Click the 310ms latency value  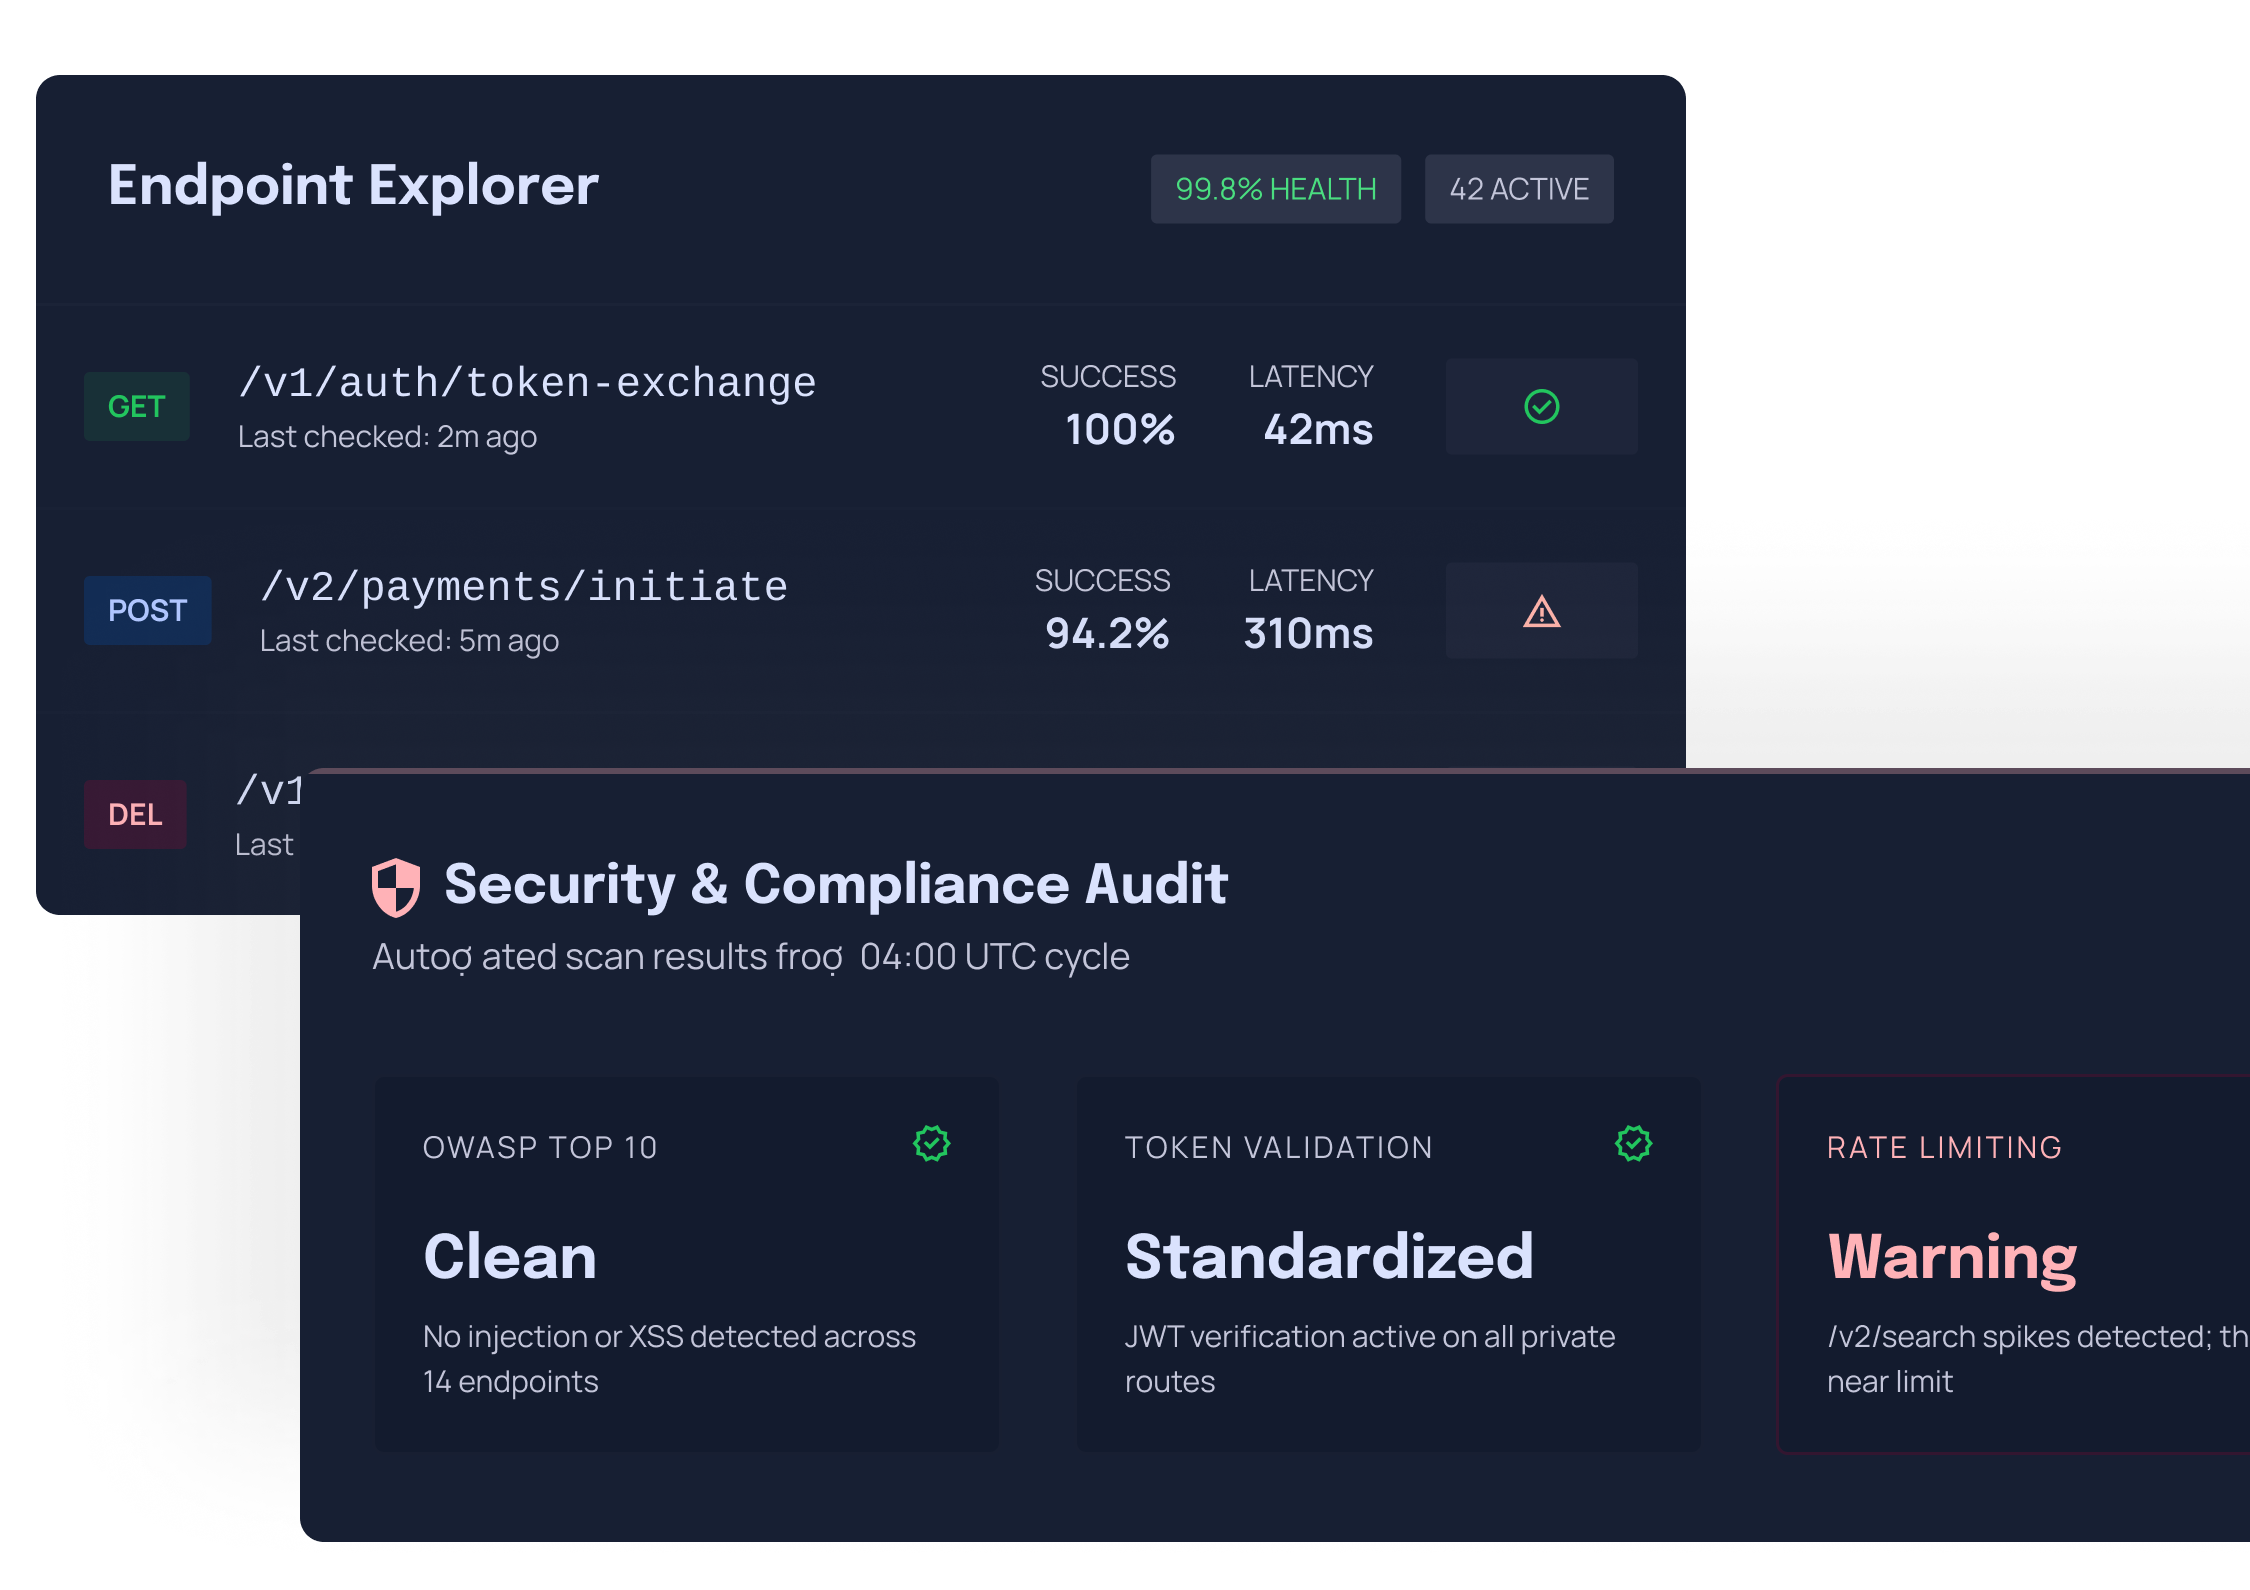[x=1308, y=634]
